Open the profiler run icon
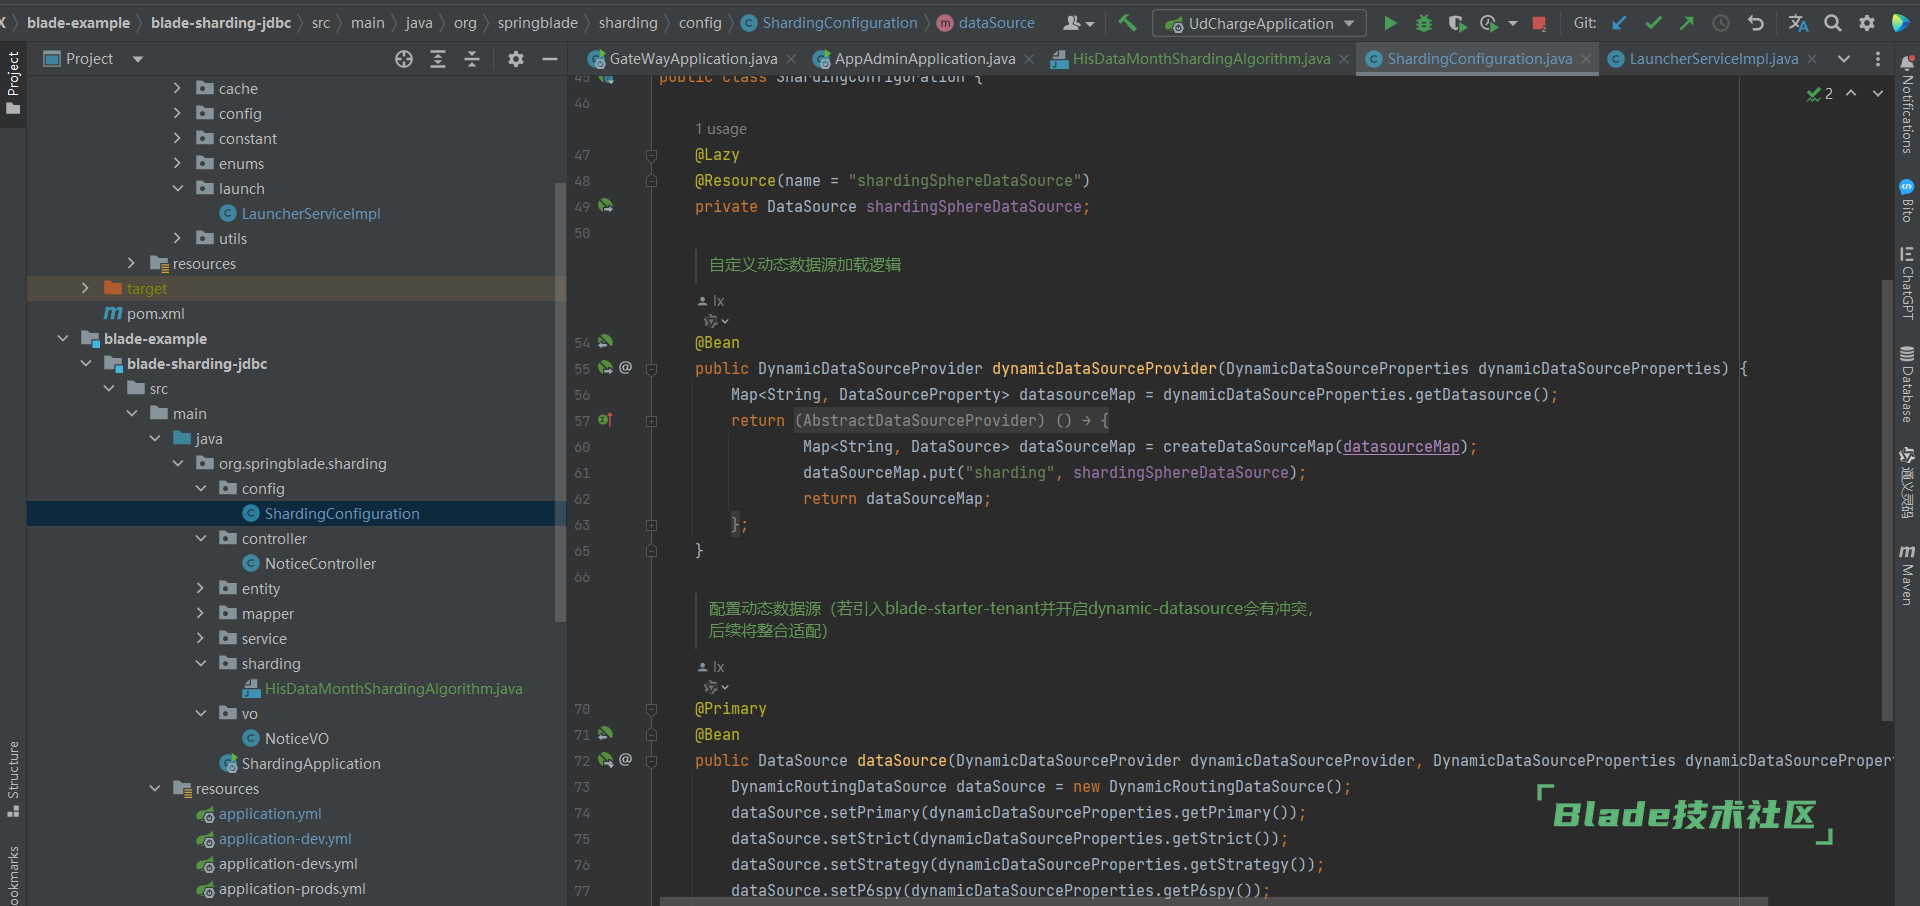 [1489, 23]
